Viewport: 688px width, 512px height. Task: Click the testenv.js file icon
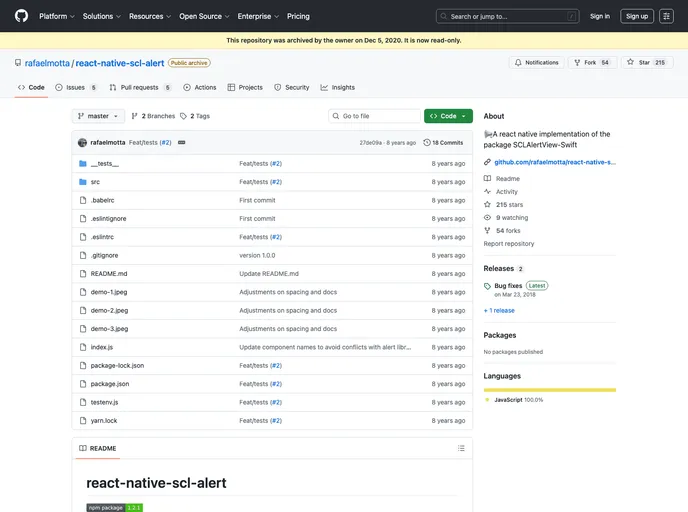coord(83,402)
